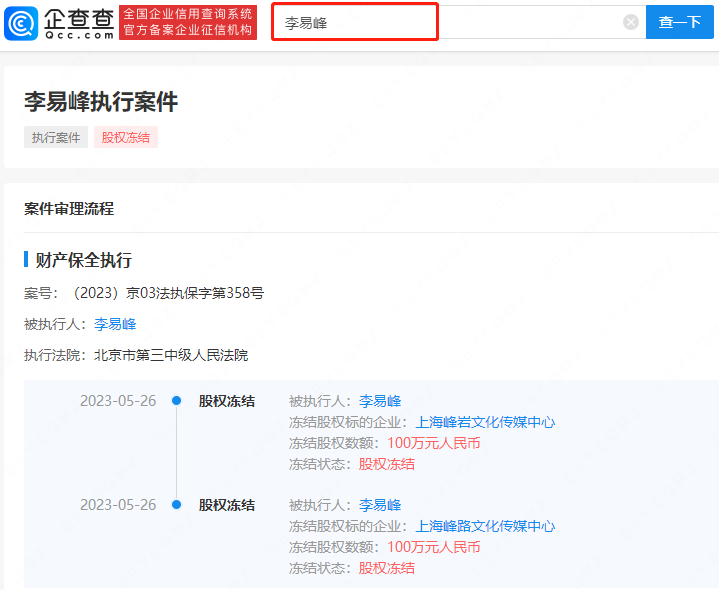Click the 财产保全执行 subsection heading
The width and height of the screenshot is (719, 590).
84,260
